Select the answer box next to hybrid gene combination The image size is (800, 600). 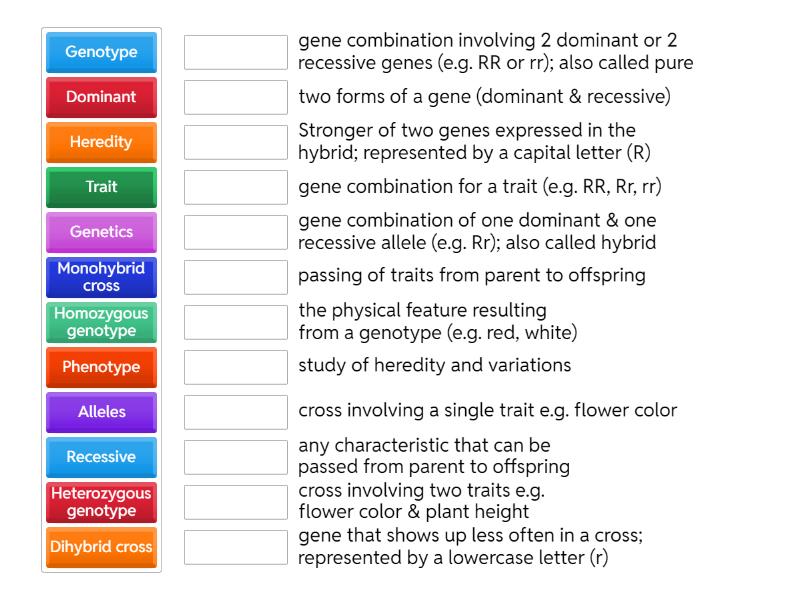click(235, 232)
